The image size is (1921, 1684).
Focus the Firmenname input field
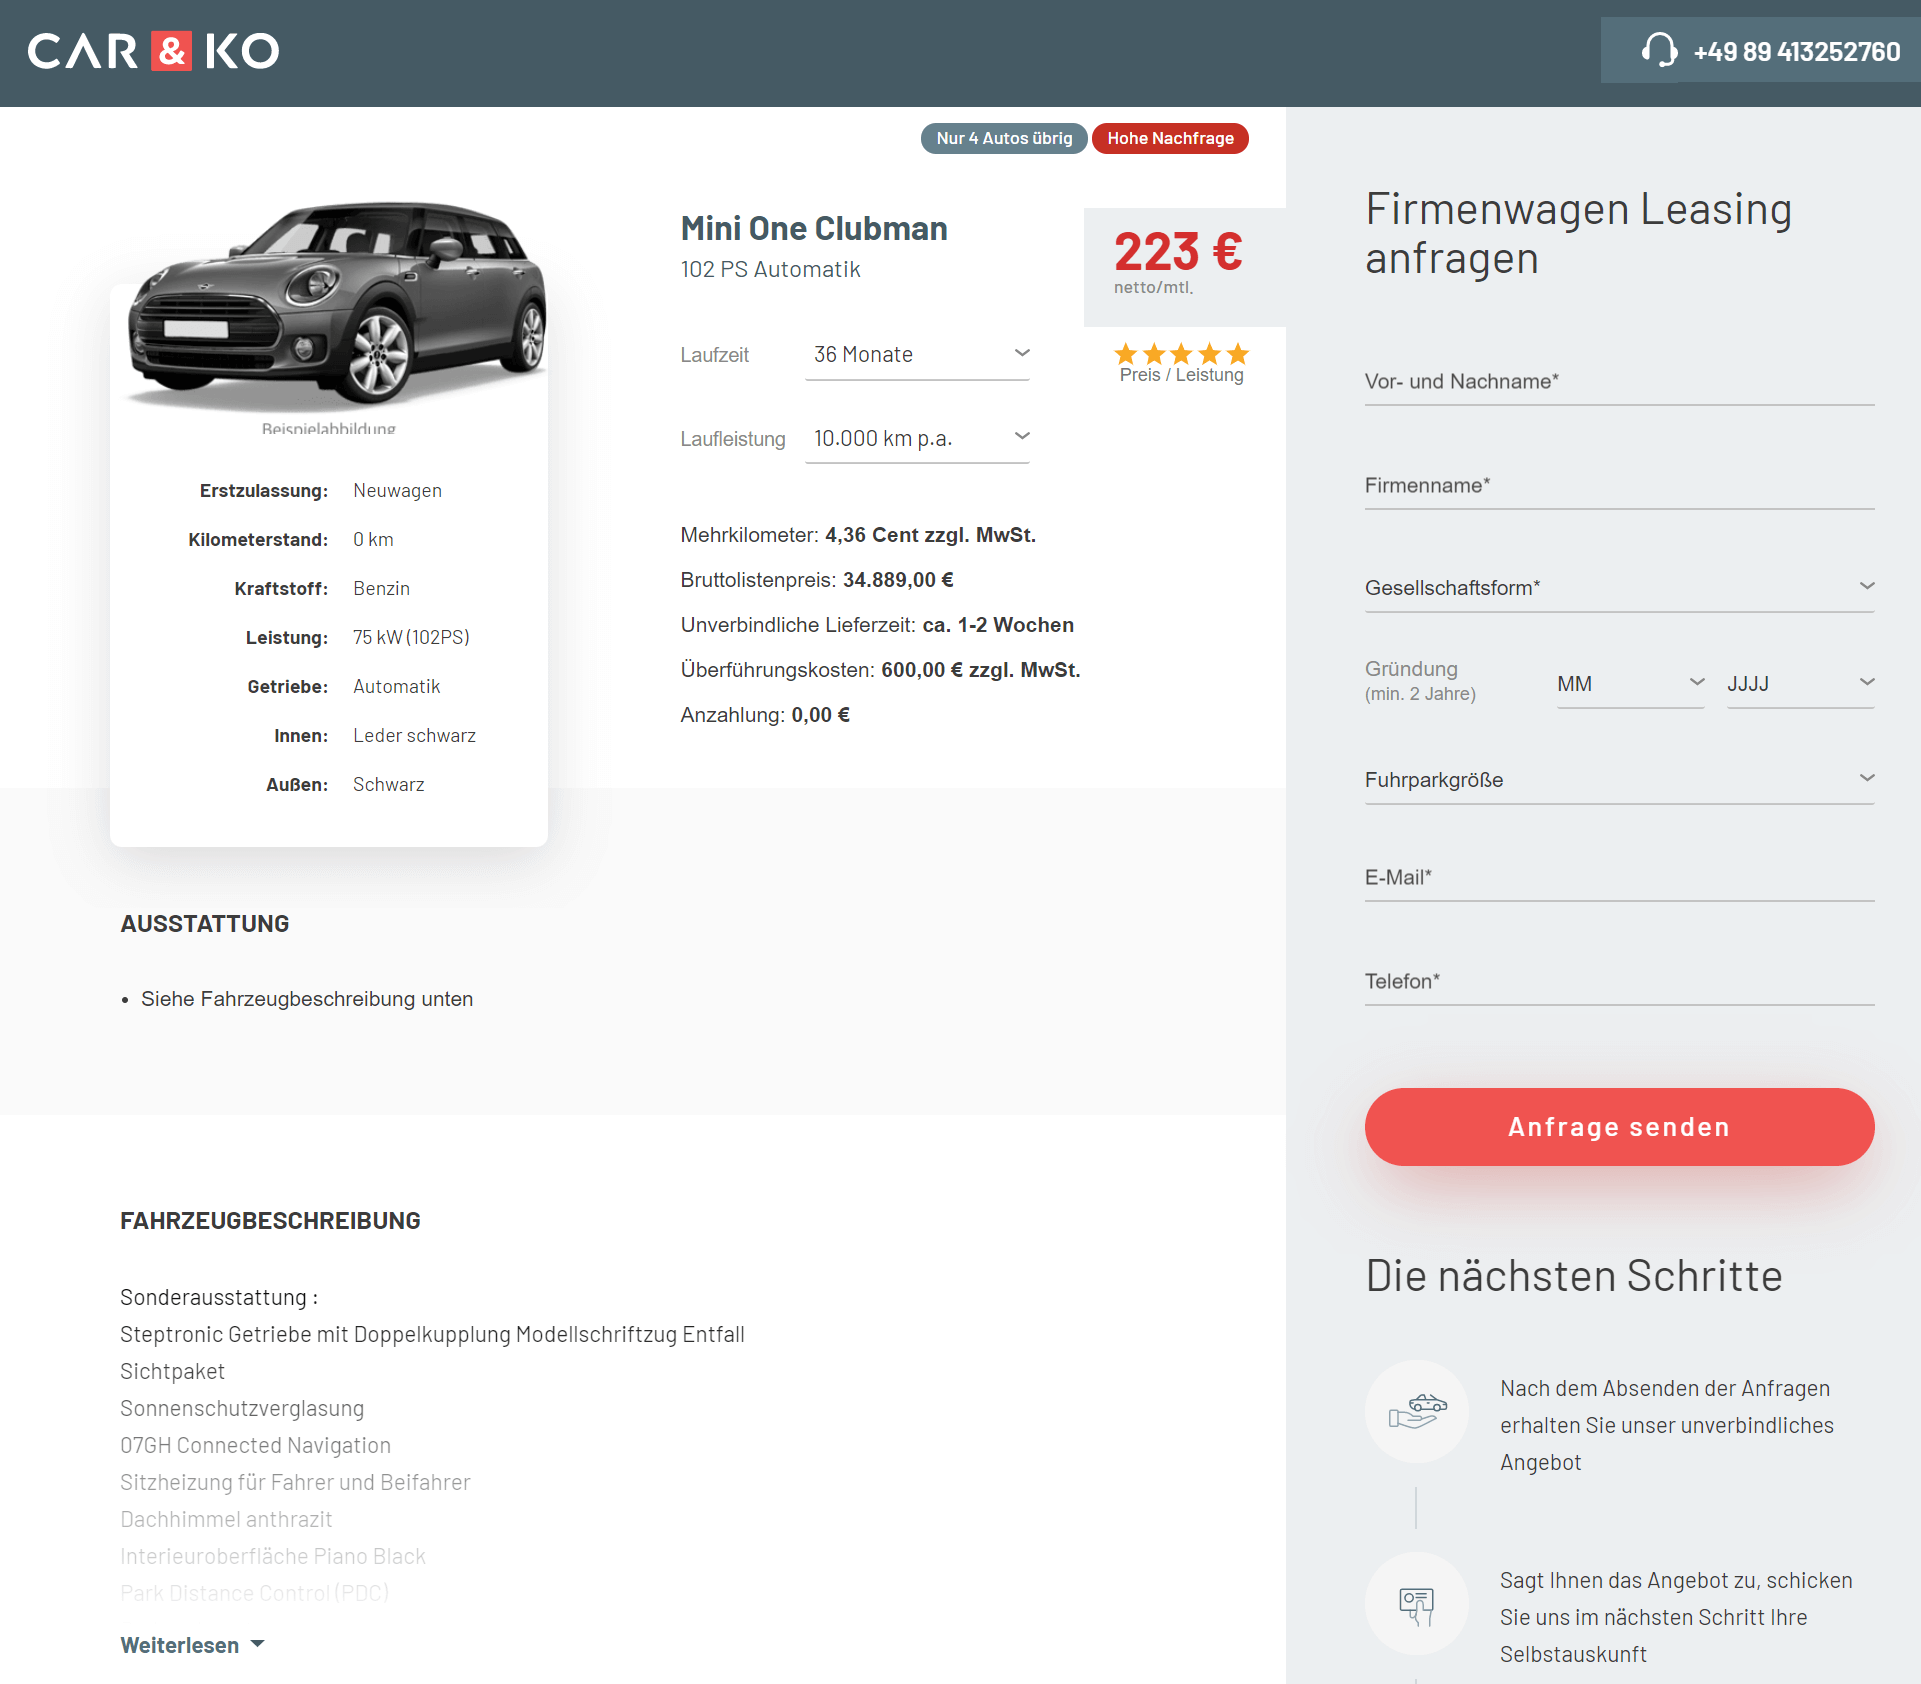point(1619,486)
